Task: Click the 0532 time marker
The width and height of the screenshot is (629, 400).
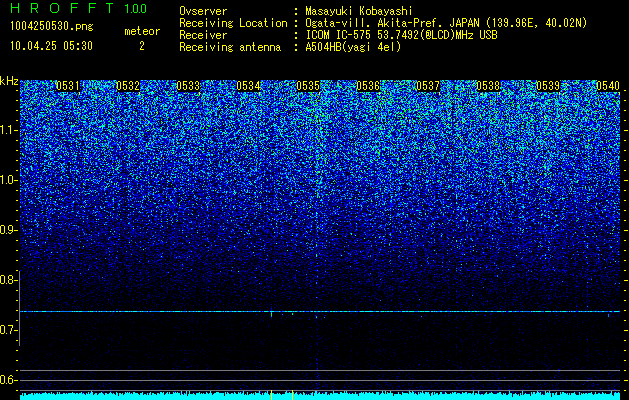Action: tap(128, 86)
